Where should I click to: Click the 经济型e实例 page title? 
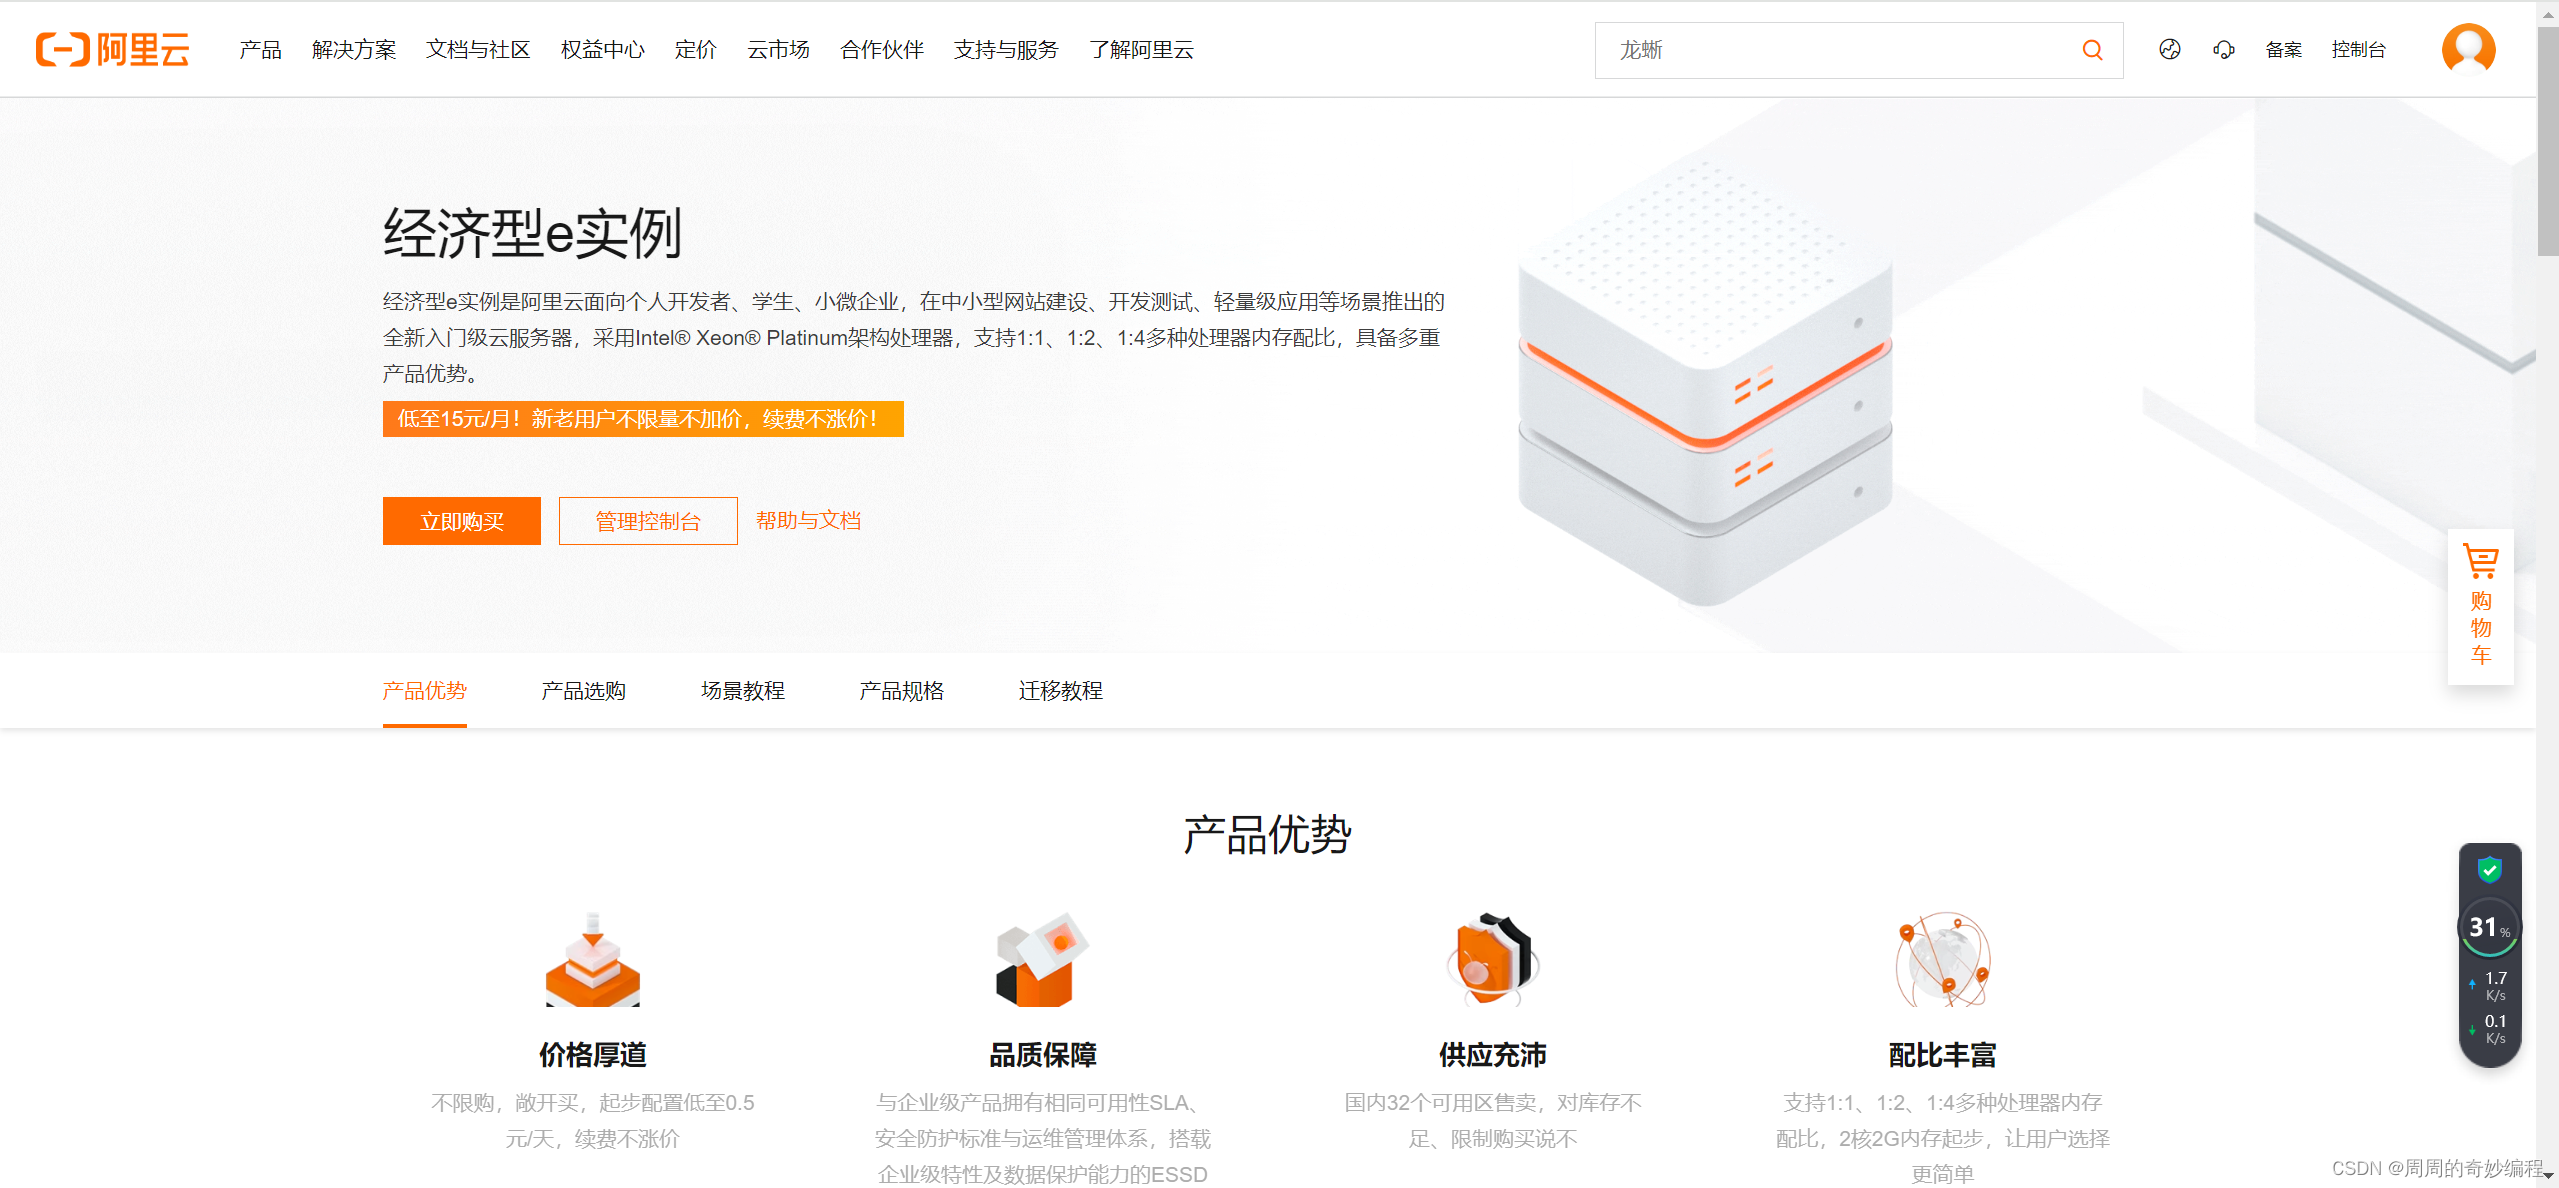[x=532, y=233]
